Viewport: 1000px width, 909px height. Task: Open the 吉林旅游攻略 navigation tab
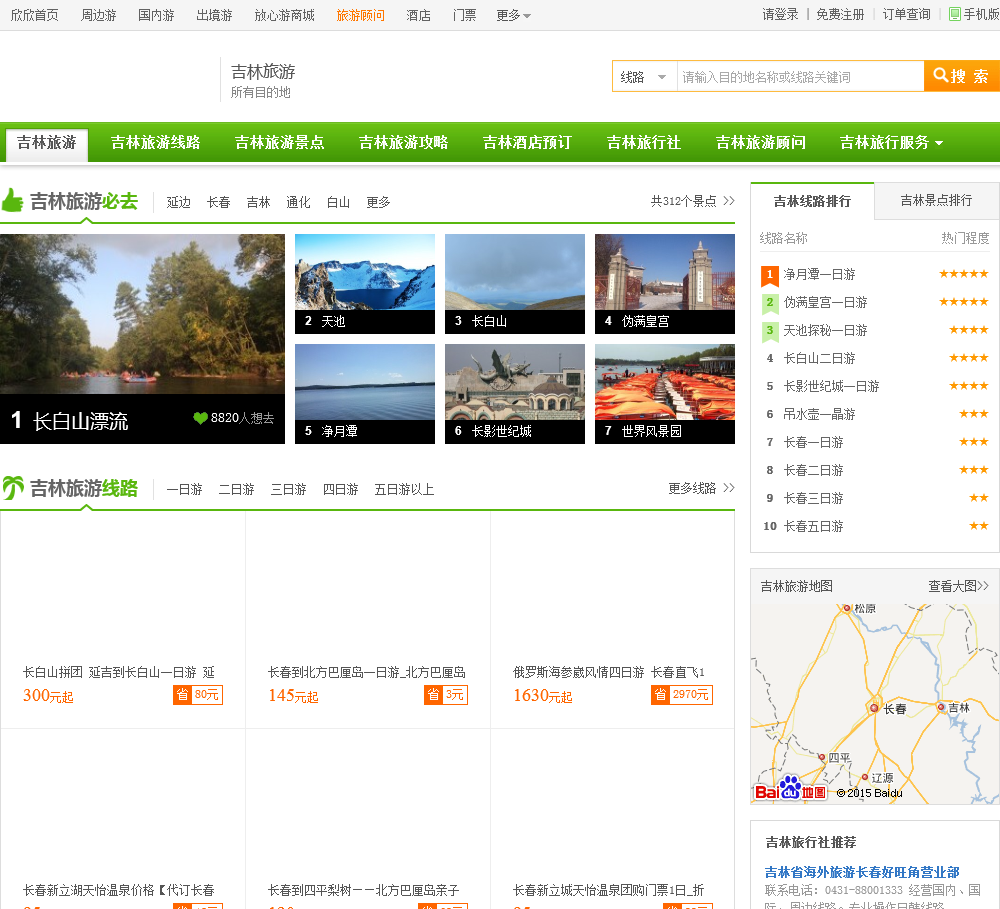click(403, 143)
